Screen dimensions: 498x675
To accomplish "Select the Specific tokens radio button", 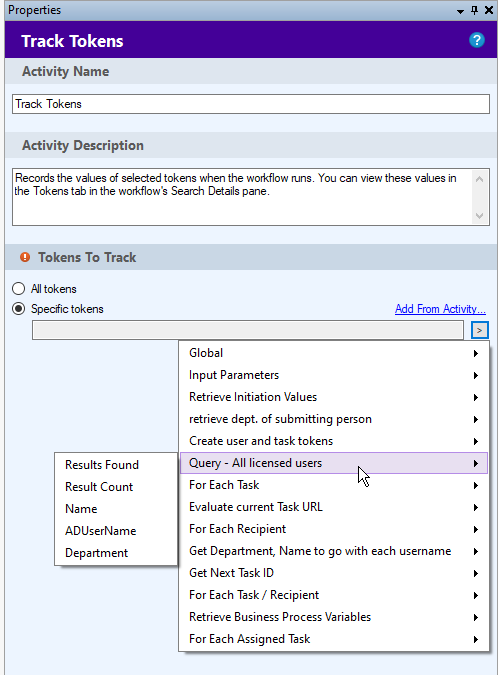I will (x=19, y=309).
